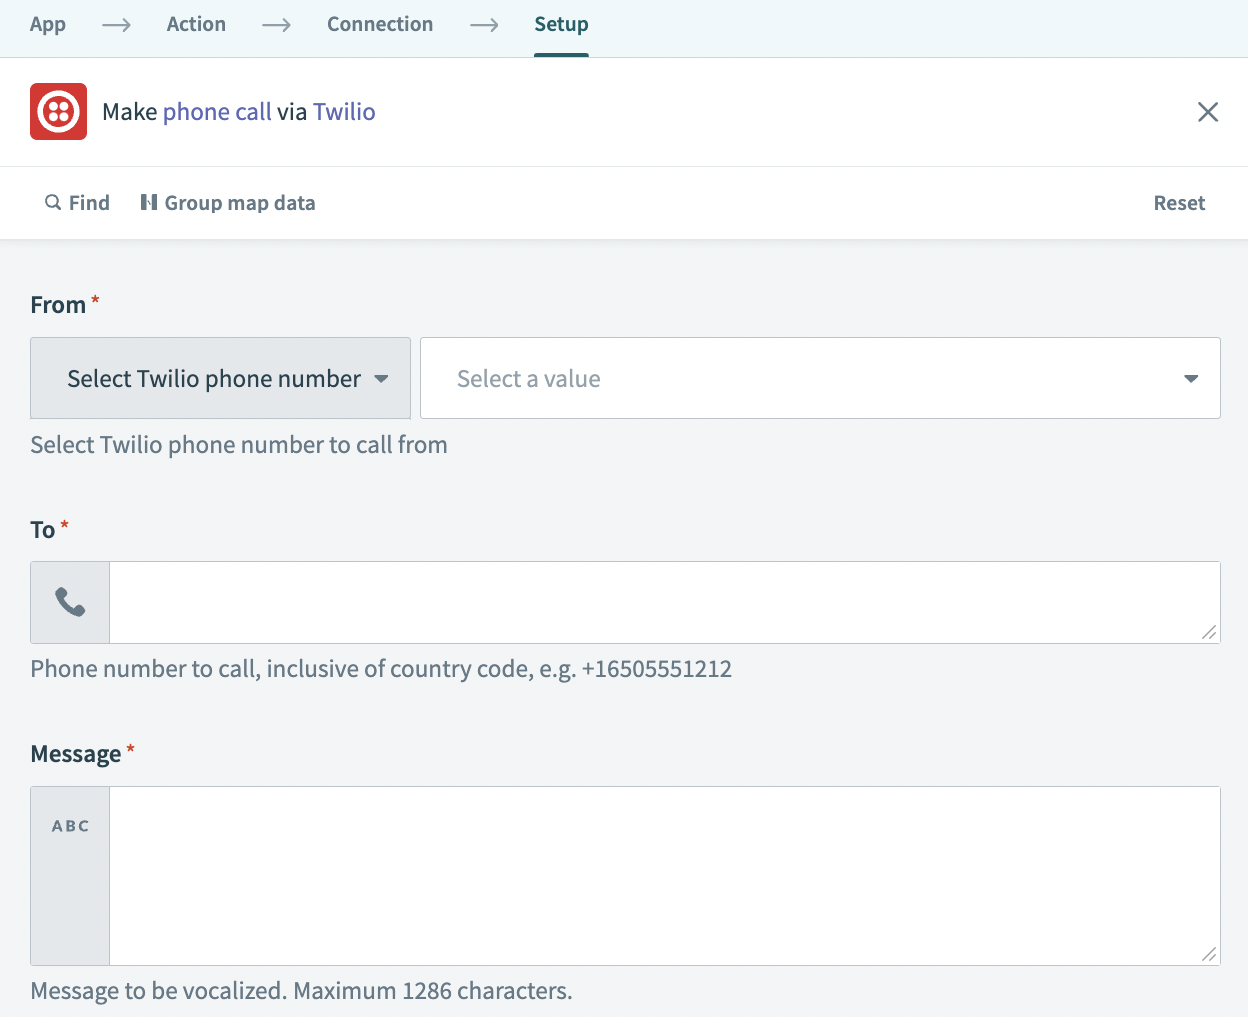This screenshot has height=1017, width=1248.
Task: Click the phone call link in title
Action: (x=217, y=112)
